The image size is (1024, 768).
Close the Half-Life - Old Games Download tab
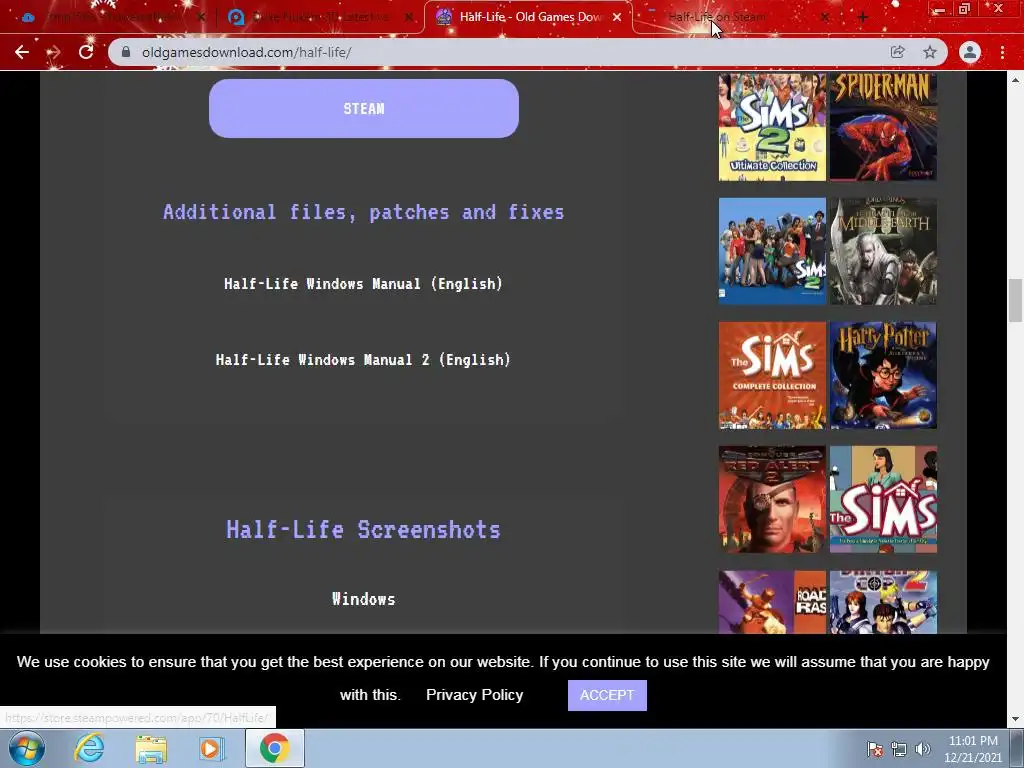[x=617, y=18]
